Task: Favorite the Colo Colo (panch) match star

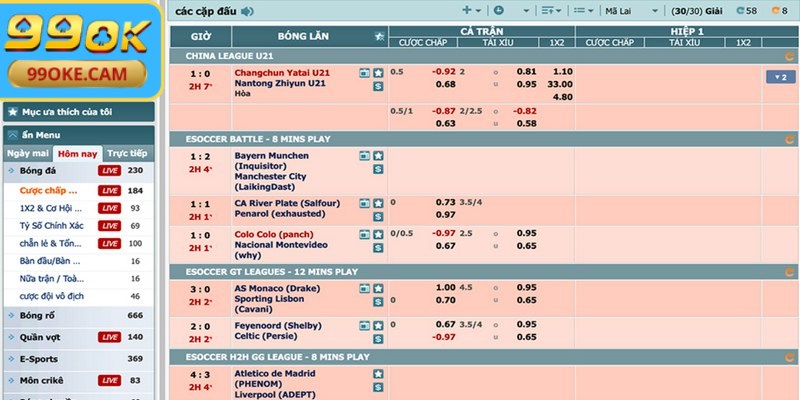Action: tap(378, 235)
